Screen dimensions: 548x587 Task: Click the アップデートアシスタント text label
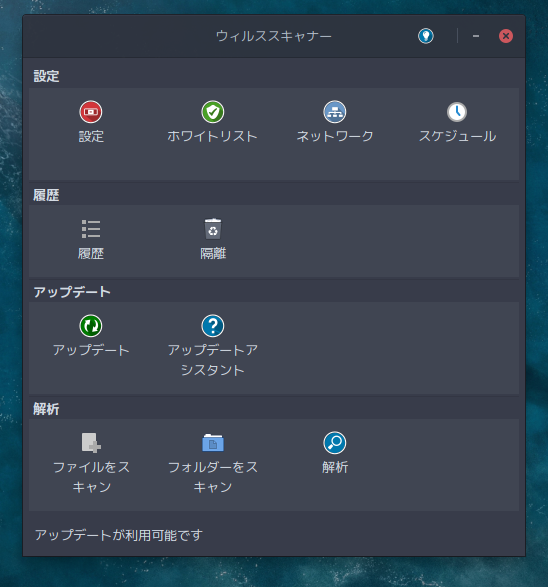[213, 360]
